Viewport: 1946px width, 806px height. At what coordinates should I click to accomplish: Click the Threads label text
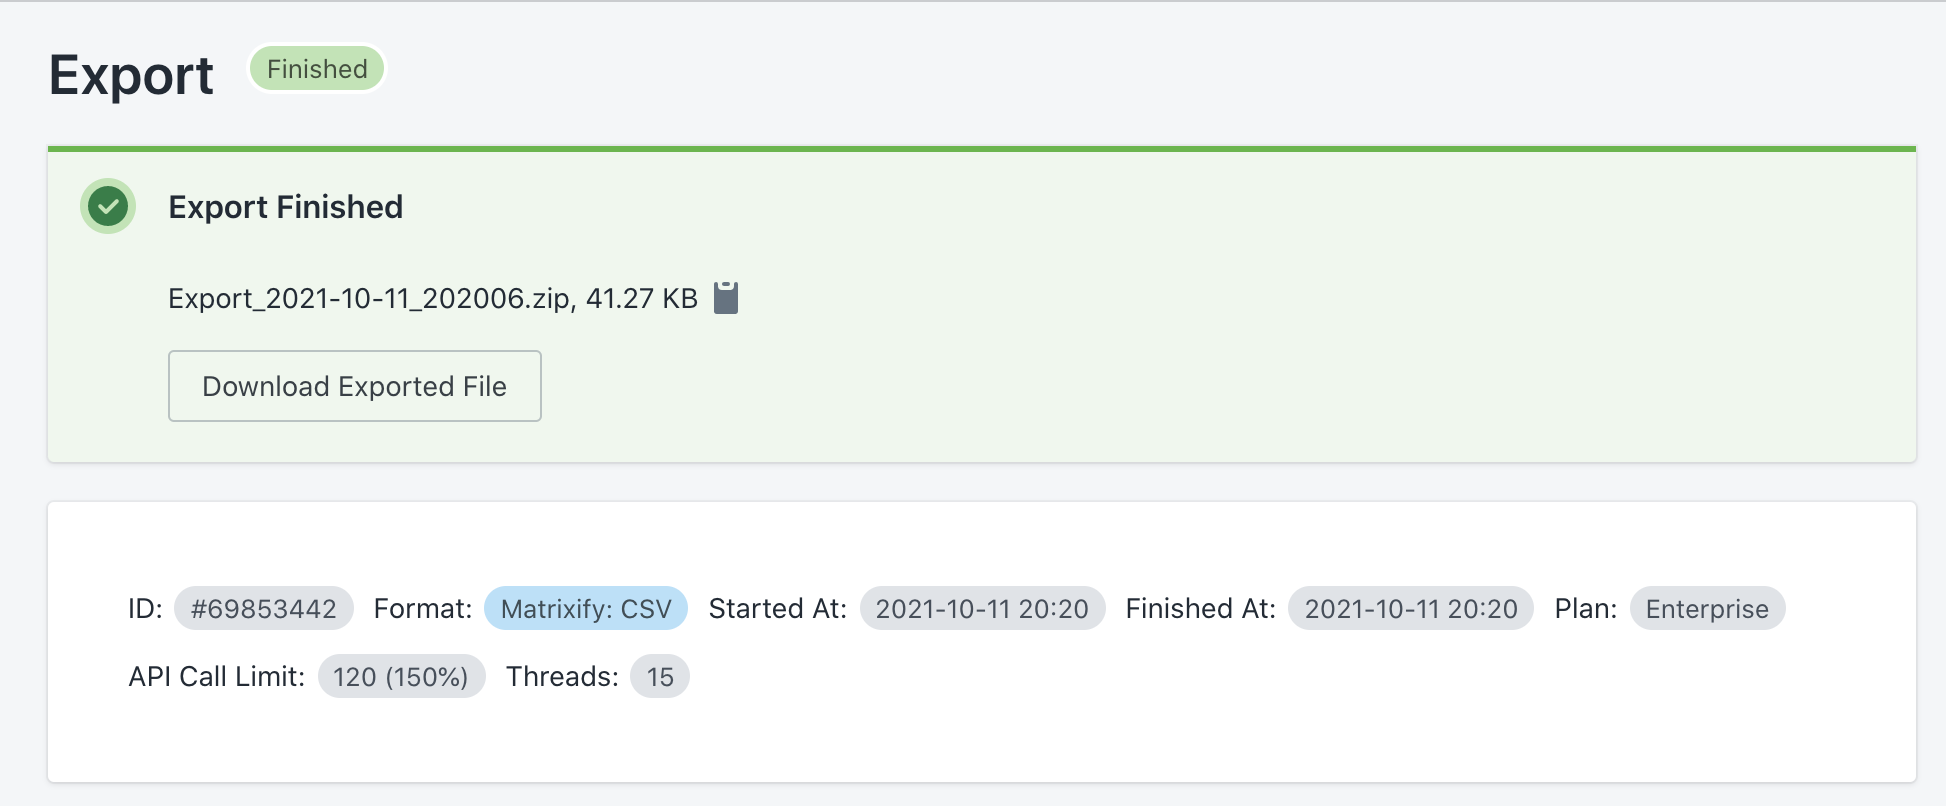[x=562, y=676]
